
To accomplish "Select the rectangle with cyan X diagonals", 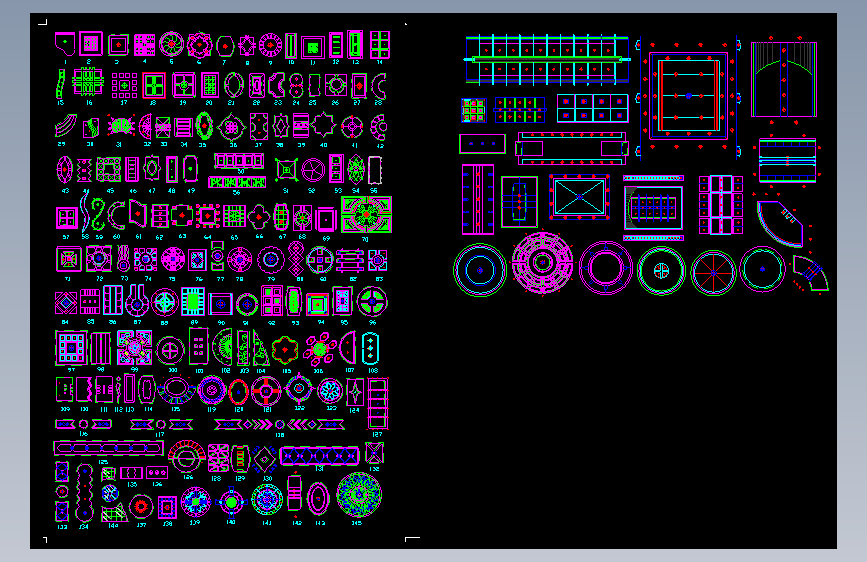I will click(x=579, y=197).
